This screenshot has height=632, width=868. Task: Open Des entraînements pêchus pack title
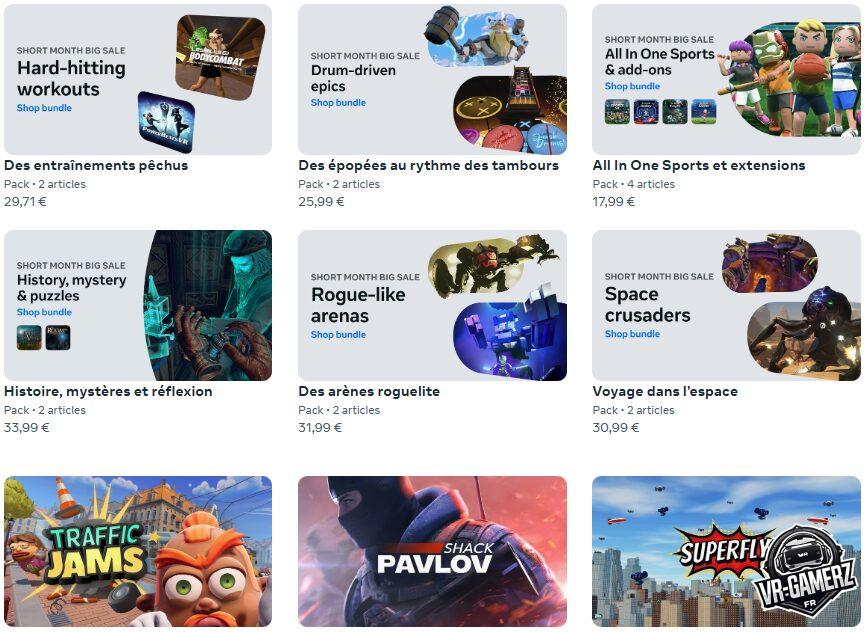(x=96, y=165)
